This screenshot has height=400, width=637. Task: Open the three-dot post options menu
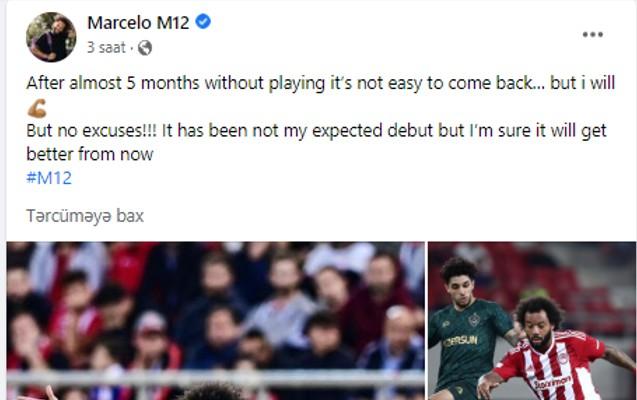click(592, 34)
